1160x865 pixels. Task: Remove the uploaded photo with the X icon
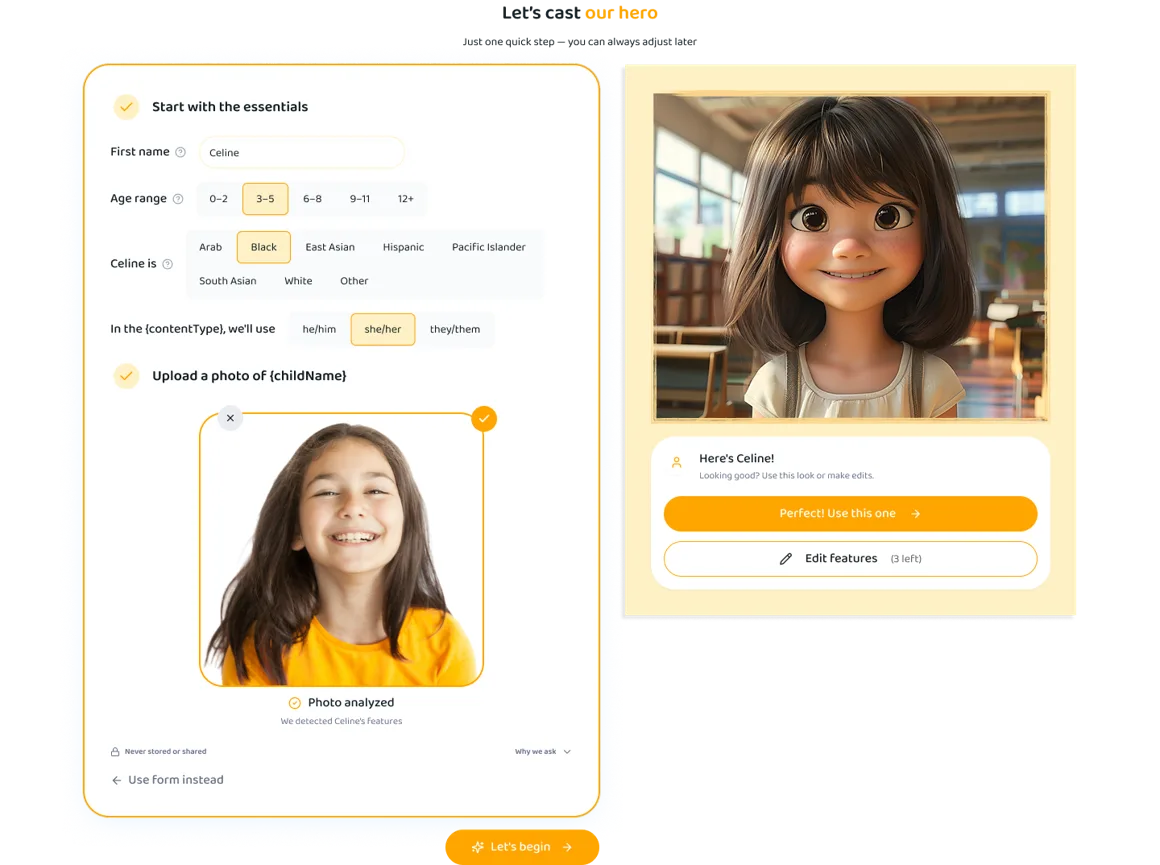coord(230,418)
